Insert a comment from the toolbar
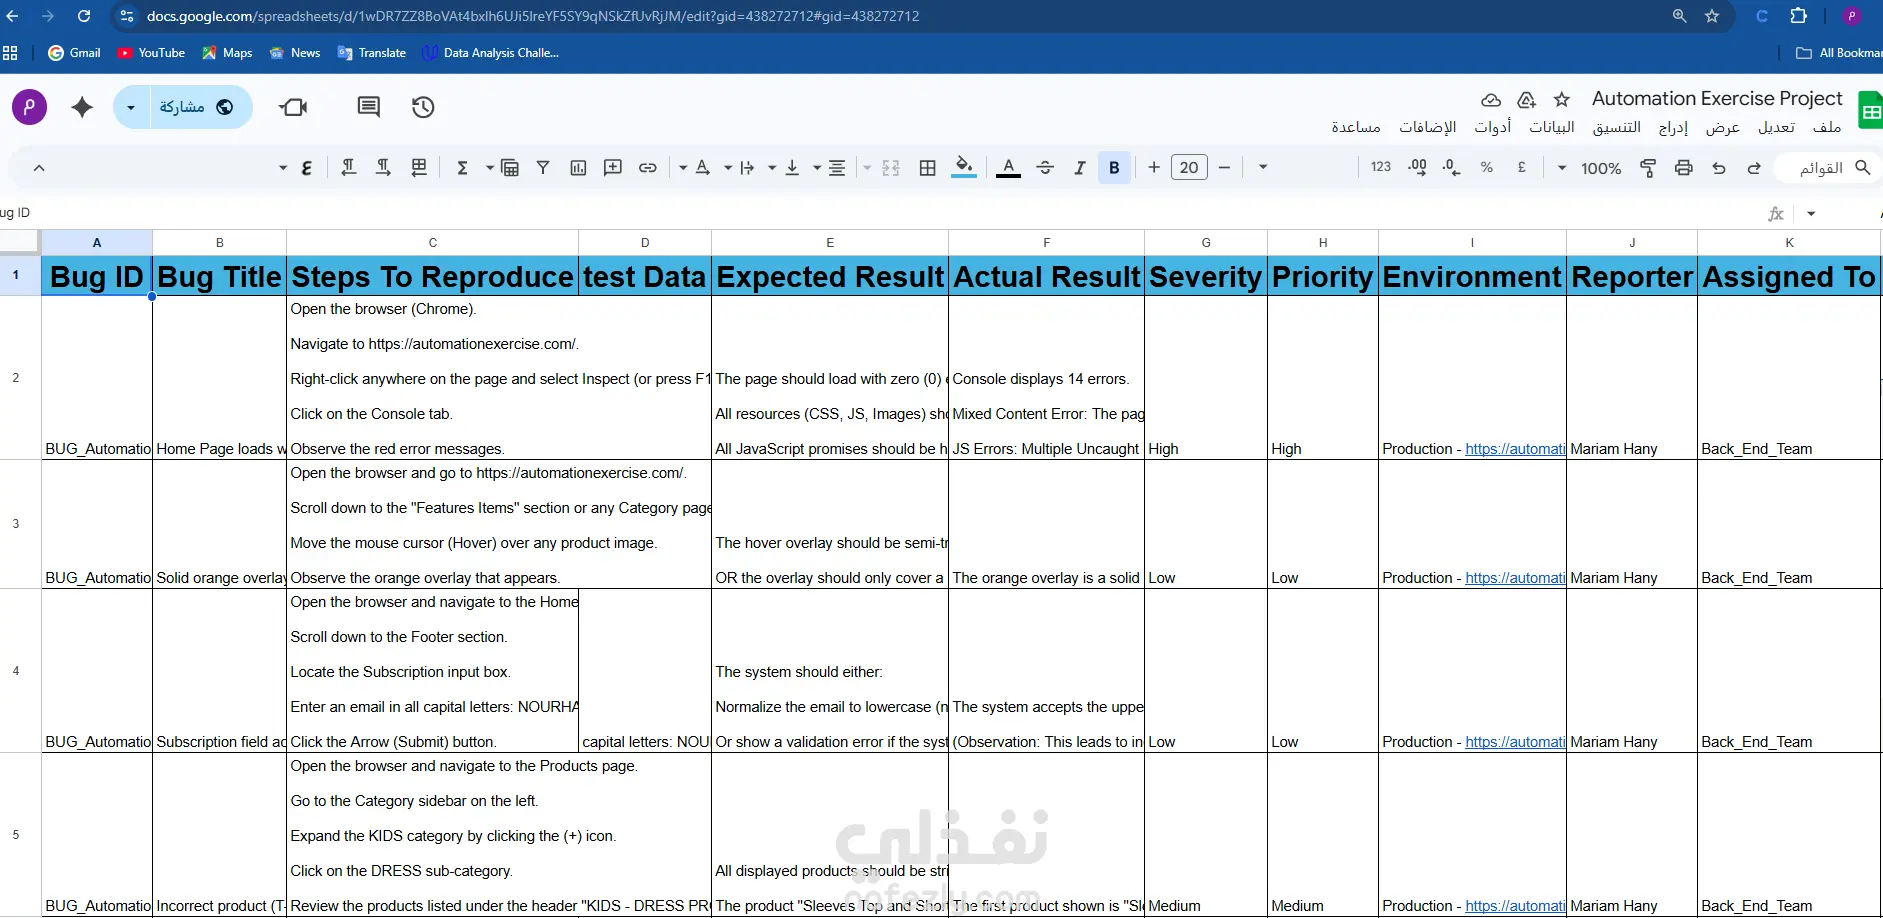This screenshot has height=918, width=1883. (613, 168)
